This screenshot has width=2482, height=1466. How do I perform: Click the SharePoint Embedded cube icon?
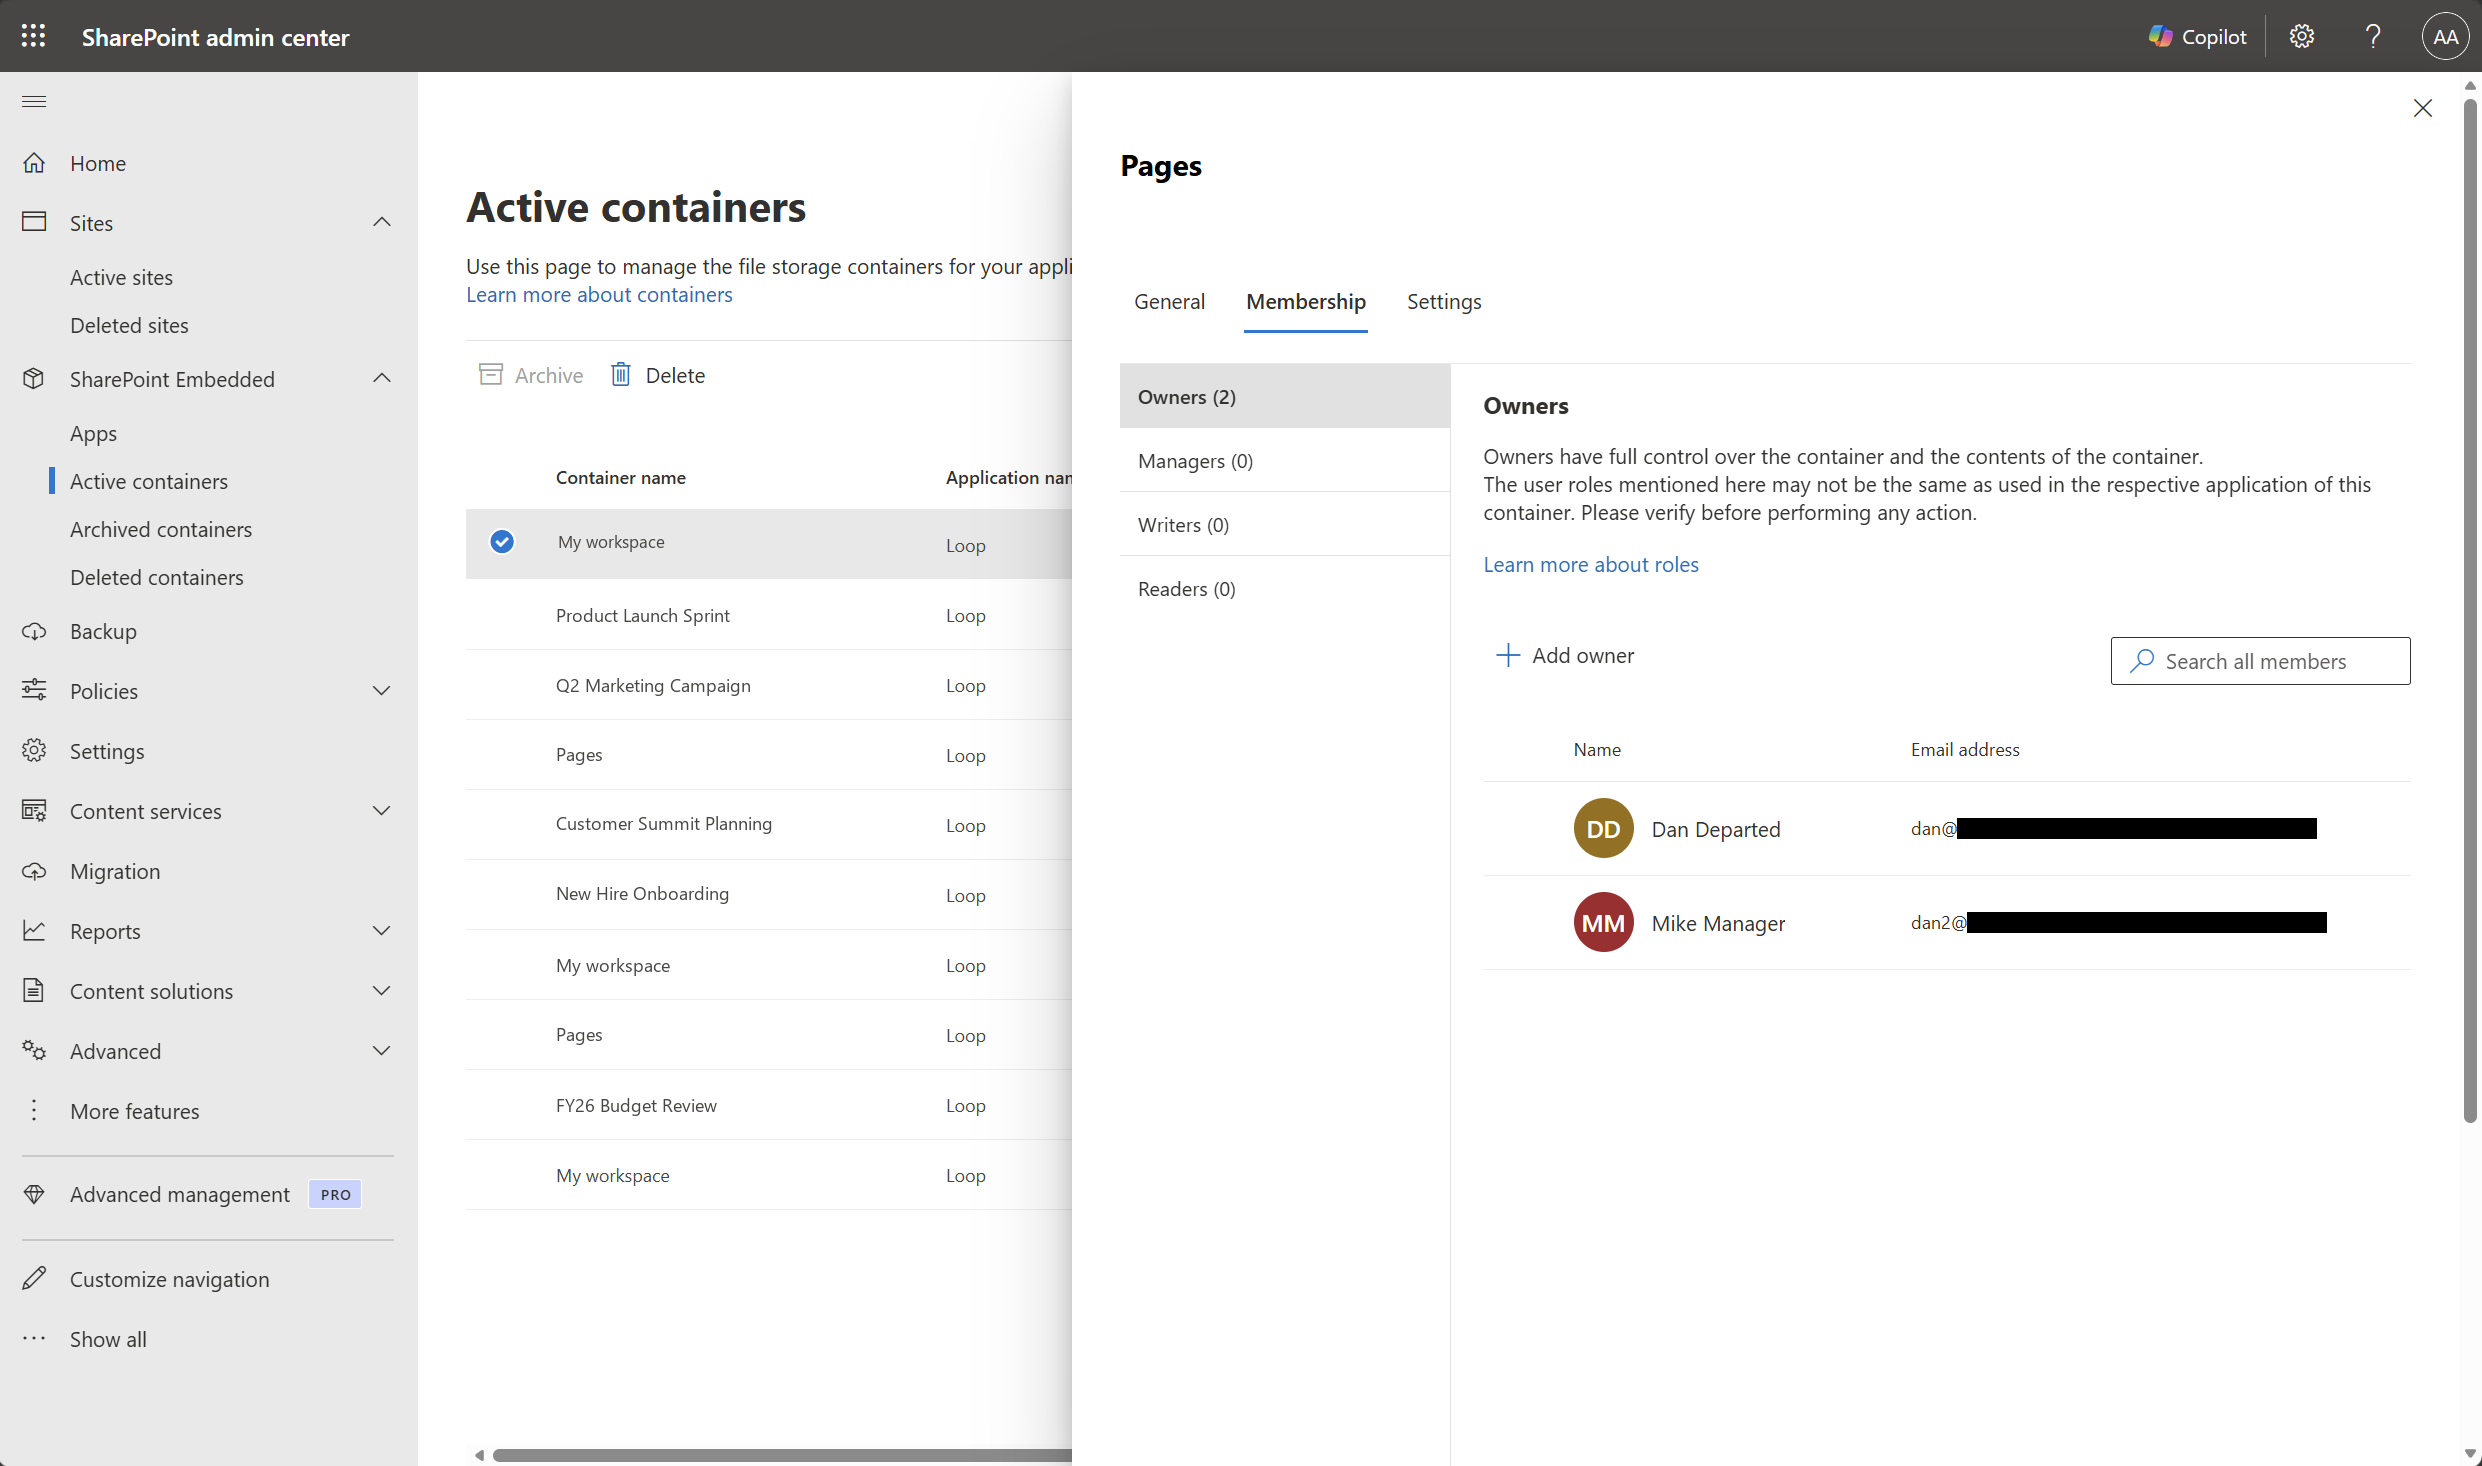[34, 378]
